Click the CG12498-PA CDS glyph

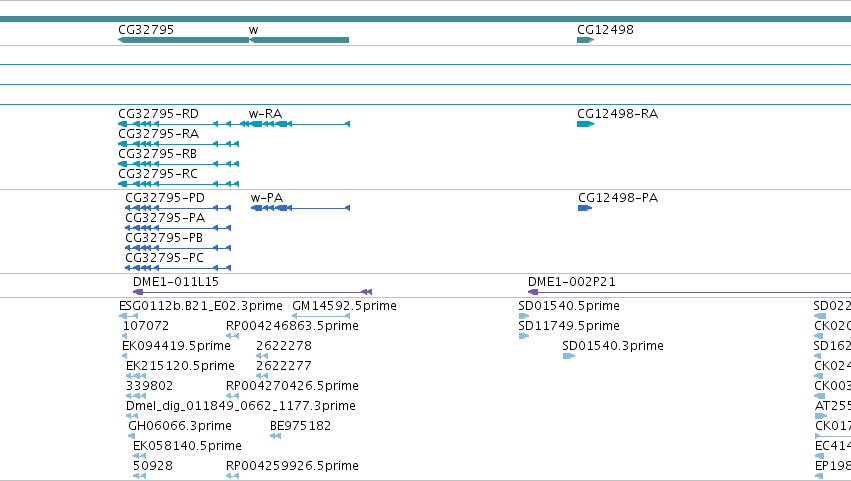coord(585,208)
